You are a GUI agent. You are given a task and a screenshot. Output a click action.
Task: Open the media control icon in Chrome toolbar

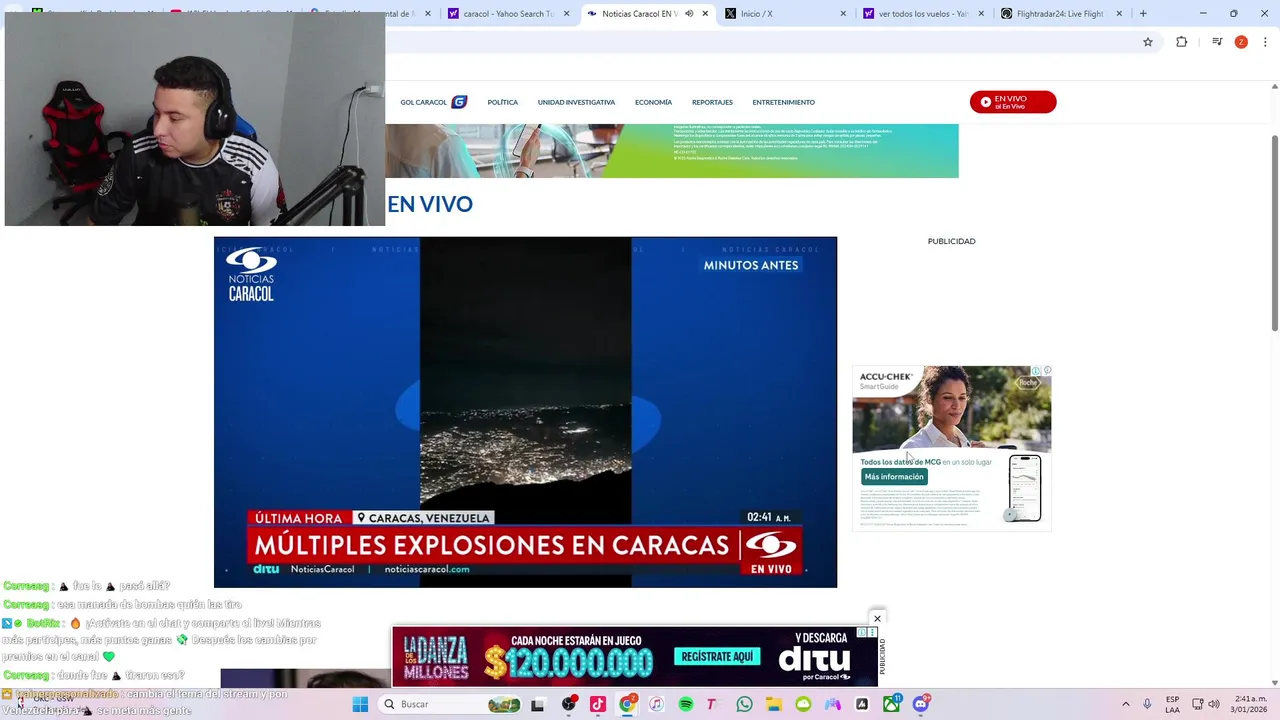[1217, 42]
